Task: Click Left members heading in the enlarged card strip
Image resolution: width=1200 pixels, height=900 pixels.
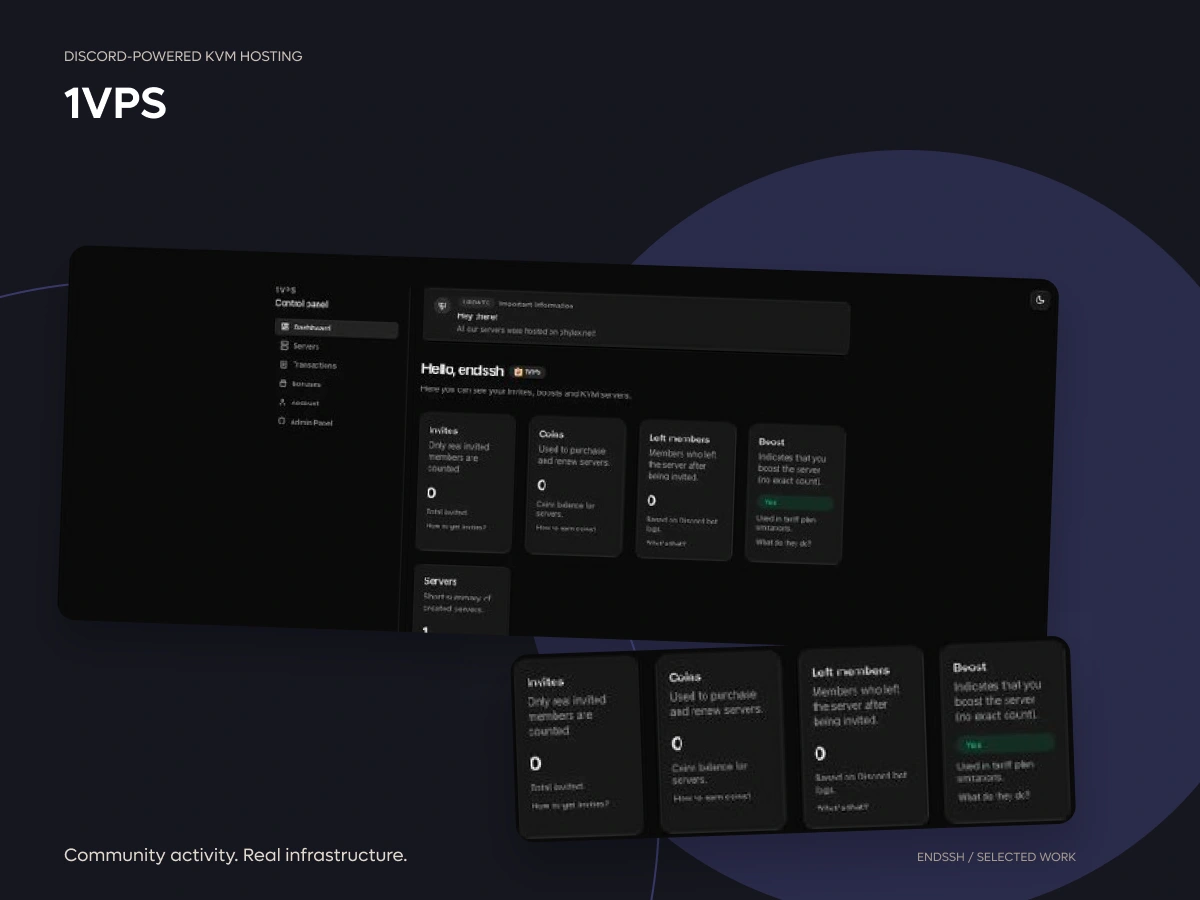Action: 850,671
